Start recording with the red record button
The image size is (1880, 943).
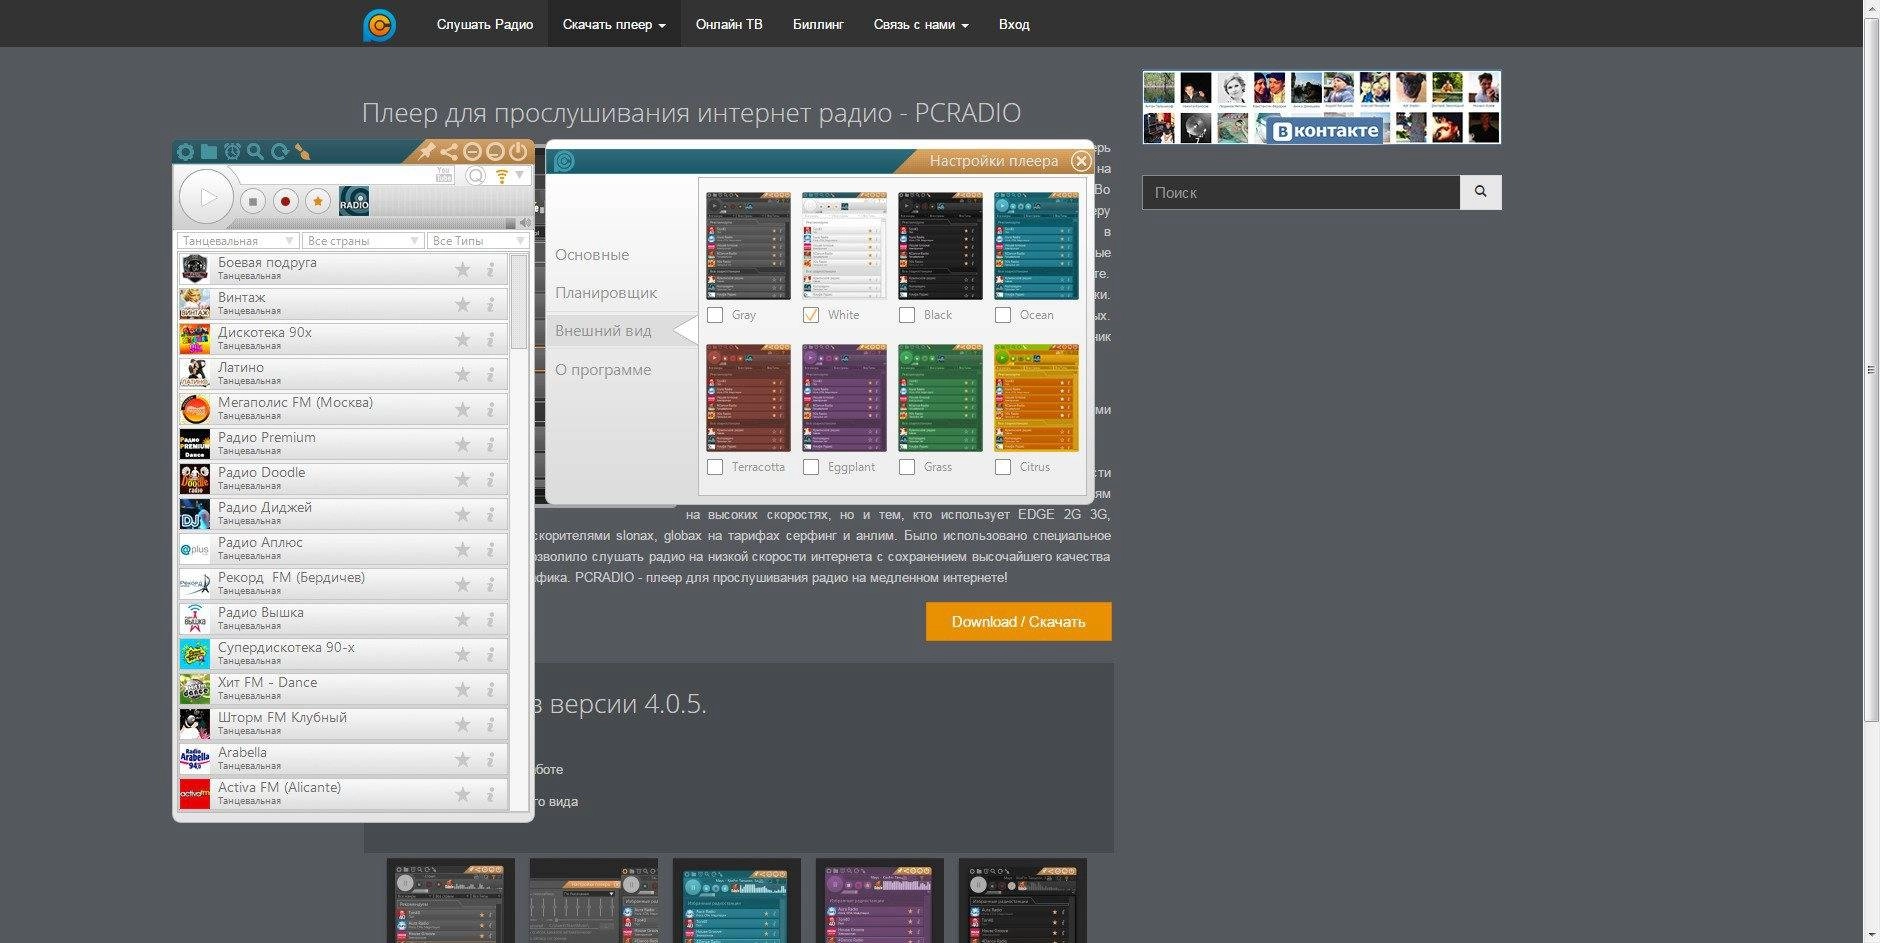[285, 201]
